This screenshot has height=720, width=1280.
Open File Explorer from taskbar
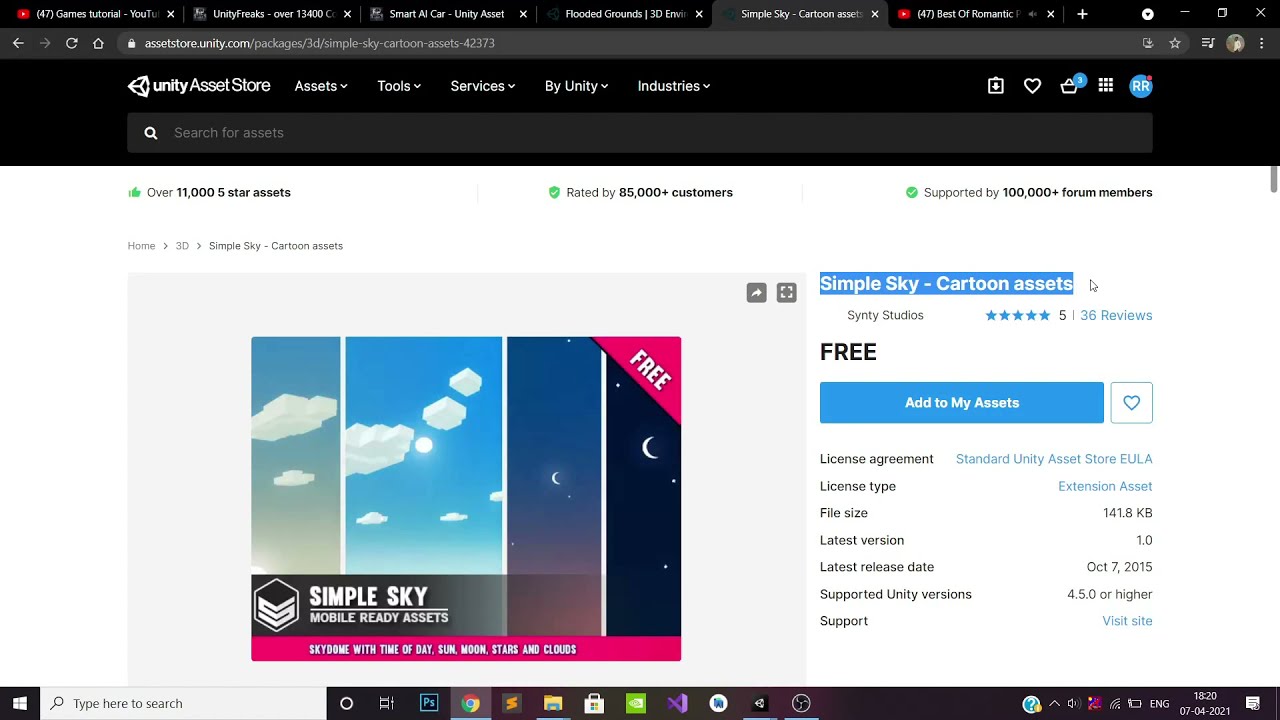click(x=553, y=703)
